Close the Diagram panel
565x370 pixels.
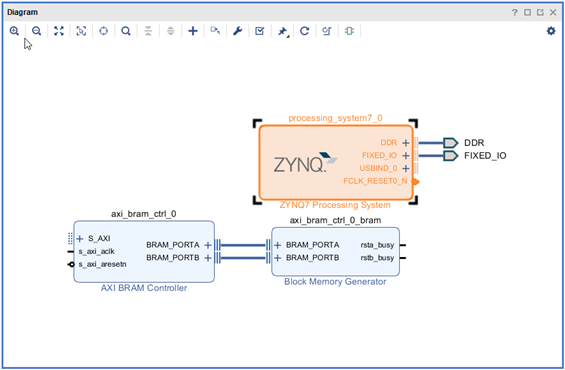tap(553, 13)
